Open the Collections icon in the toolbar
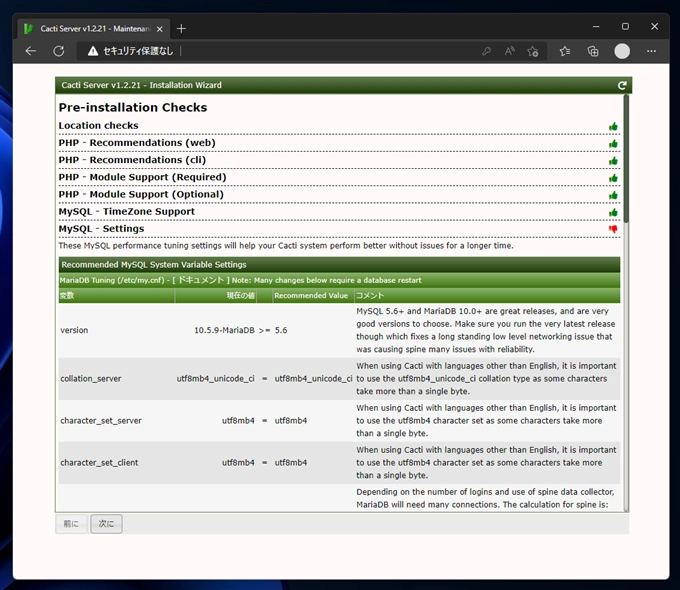The image size is (680, 590). [593, 51]
